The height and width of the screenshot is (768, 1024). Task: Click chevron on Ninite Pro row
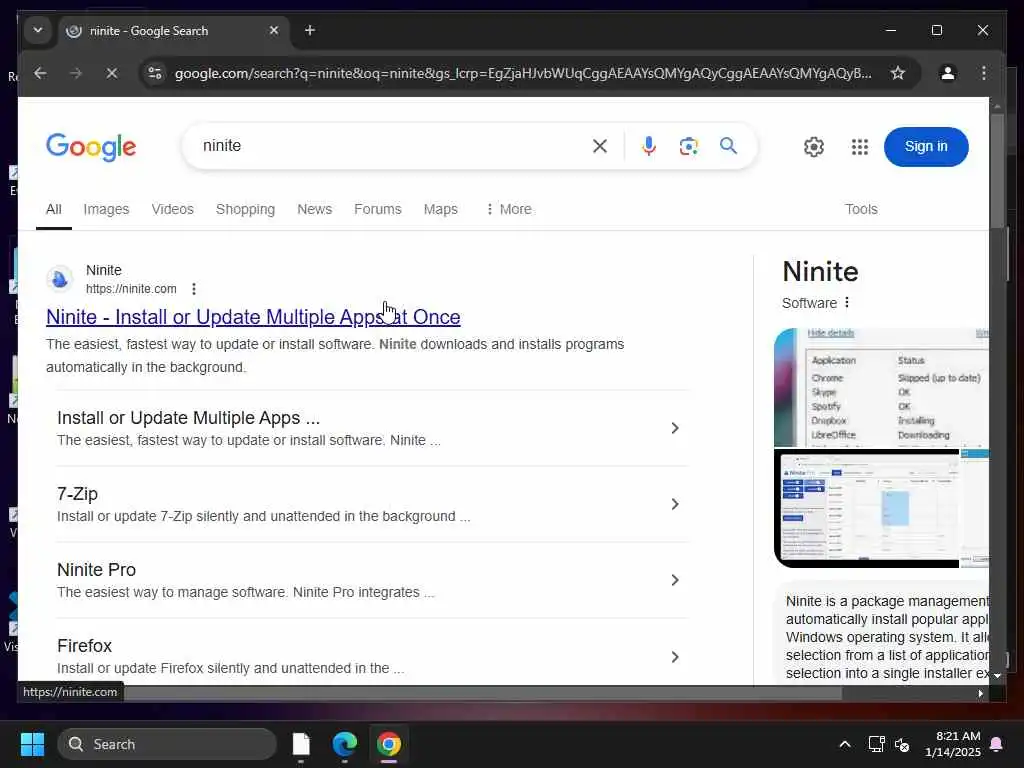coord(675,580)
